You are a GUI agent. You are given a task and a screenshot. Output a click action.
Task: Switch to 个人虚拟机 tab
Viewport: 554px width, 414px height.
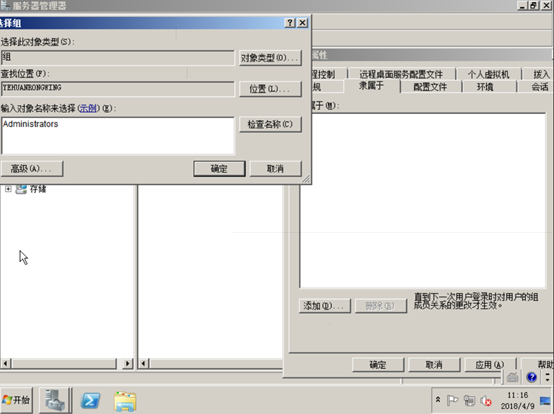pos(488,74)
